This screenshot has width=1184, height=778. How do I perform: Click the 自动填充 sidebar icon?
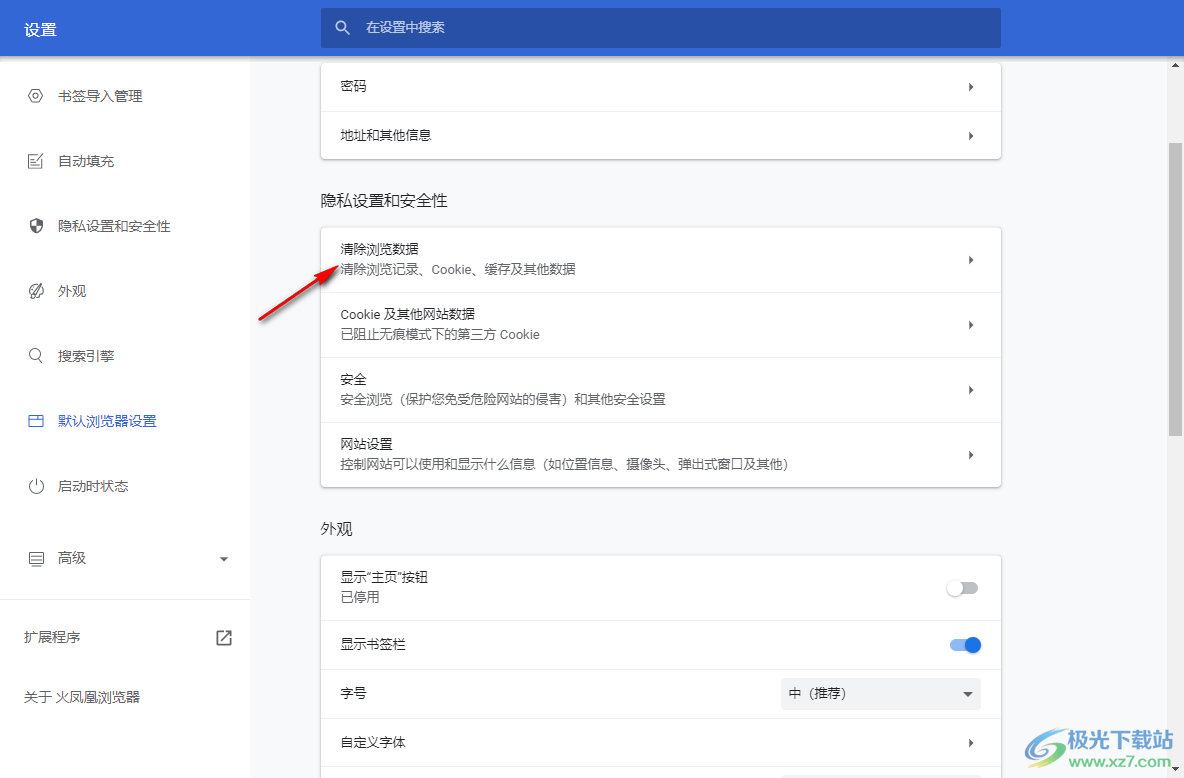pyautogui.click(x=35, y=161)
